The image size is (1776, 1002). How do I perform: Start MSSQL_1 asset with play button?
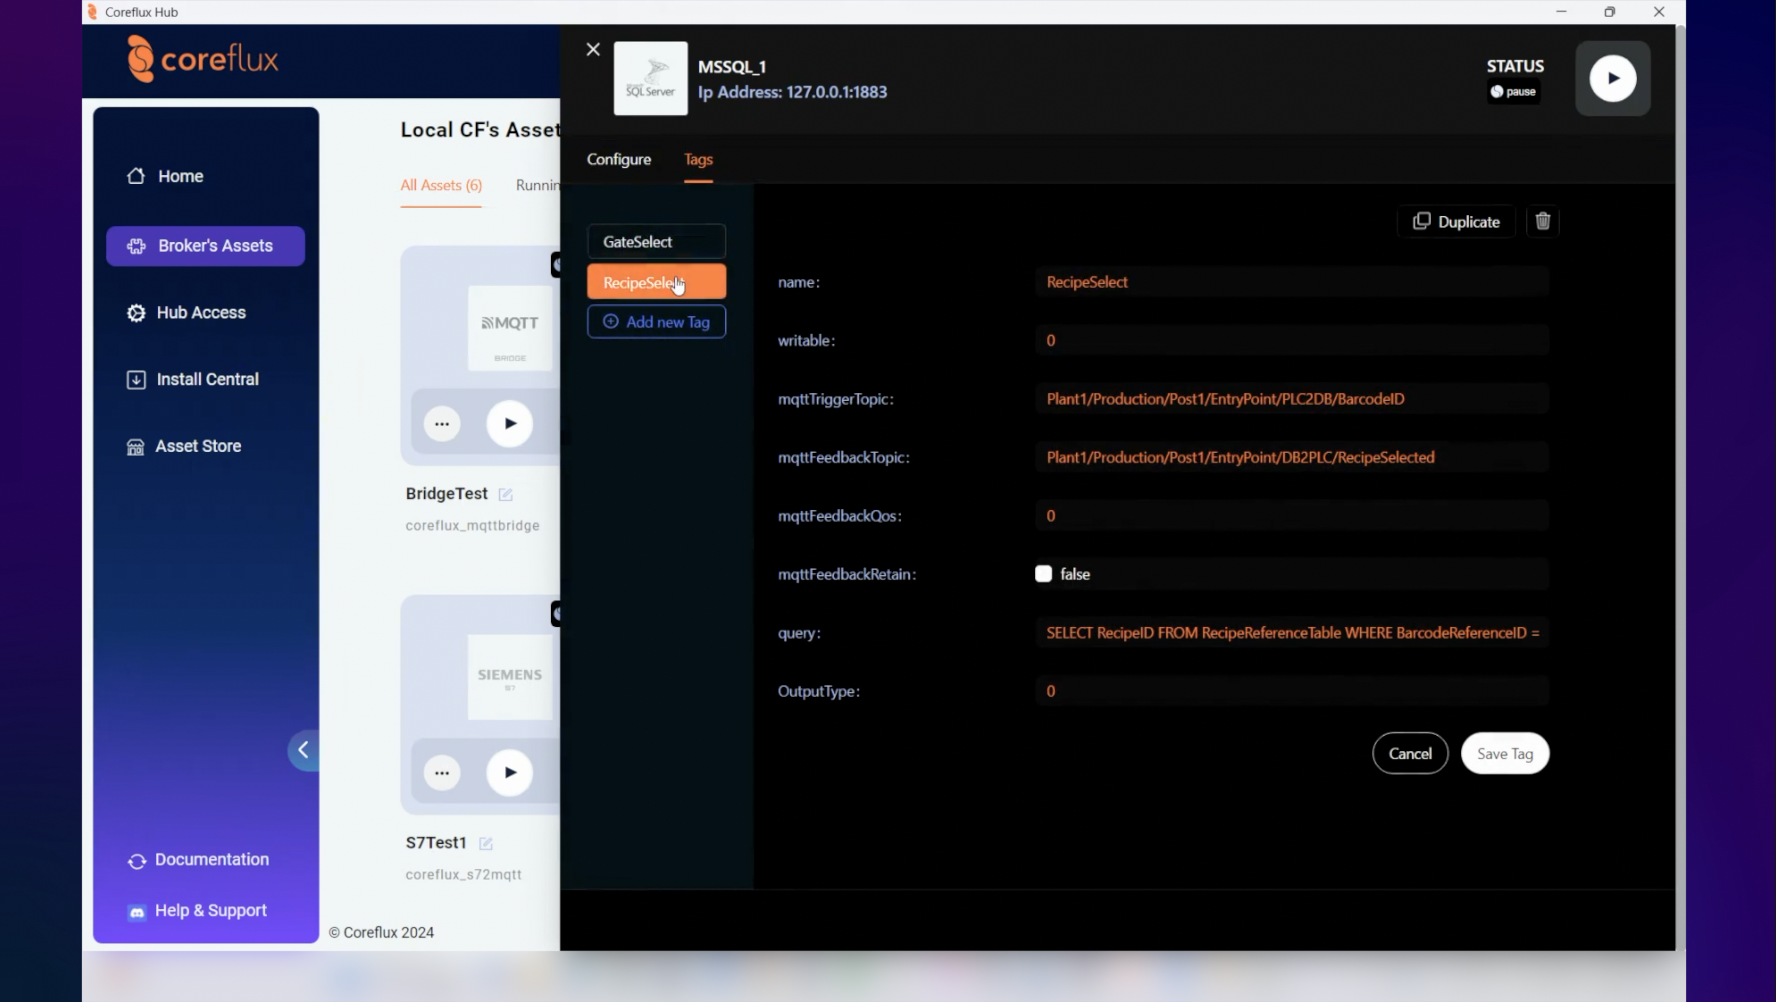pos(1612,78)
